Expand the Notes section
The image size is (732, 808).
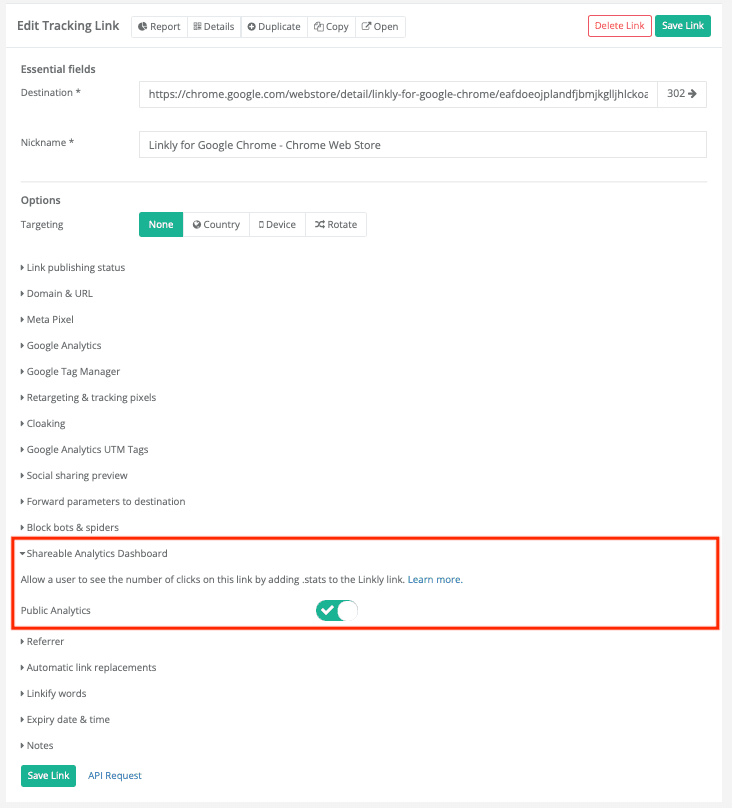(x=37, y=745)
